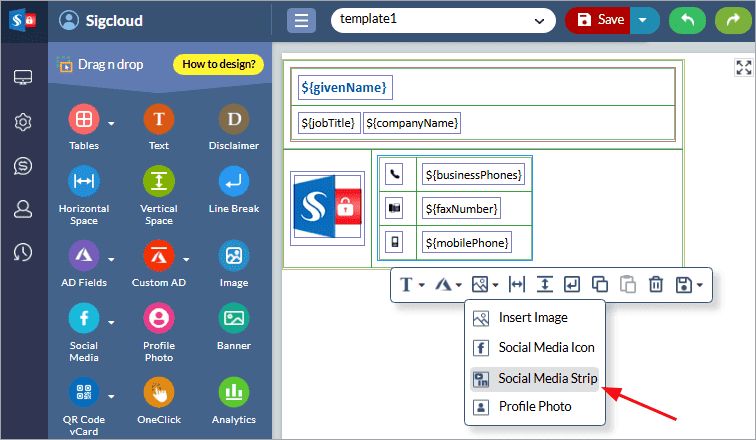
Task: Expand the Tables dropdown arrow
Action: pyautogui.click(x=111, y=123)
